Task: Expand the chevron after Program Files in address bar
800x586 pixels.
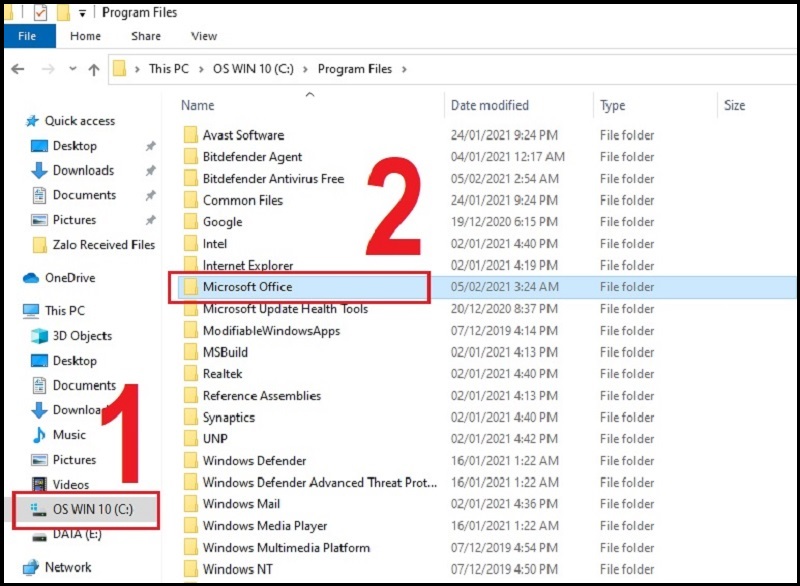Action: [403, 69]
